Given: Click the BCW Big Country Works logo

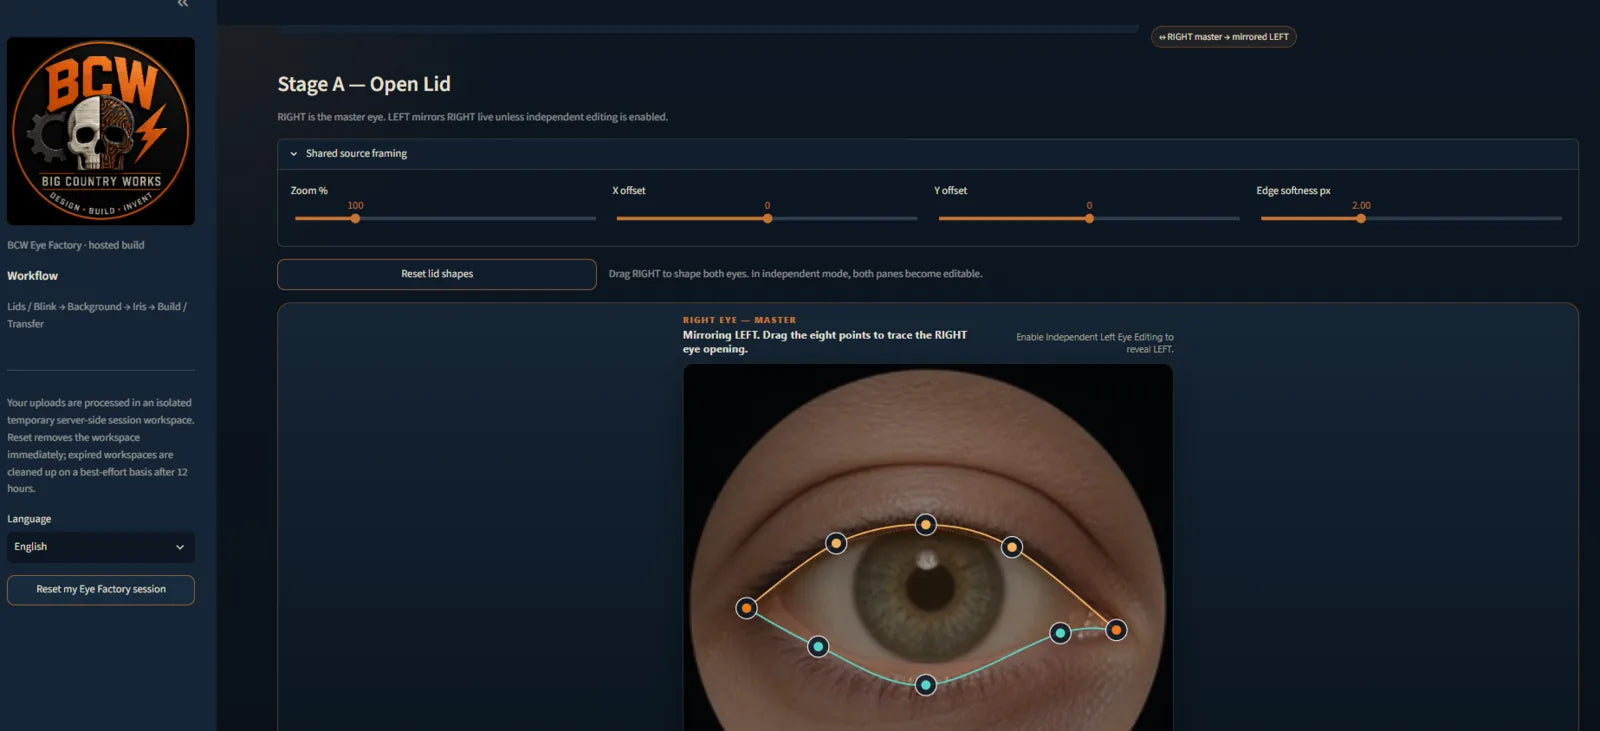Looking at the screenshot, I should coord(101,131).
